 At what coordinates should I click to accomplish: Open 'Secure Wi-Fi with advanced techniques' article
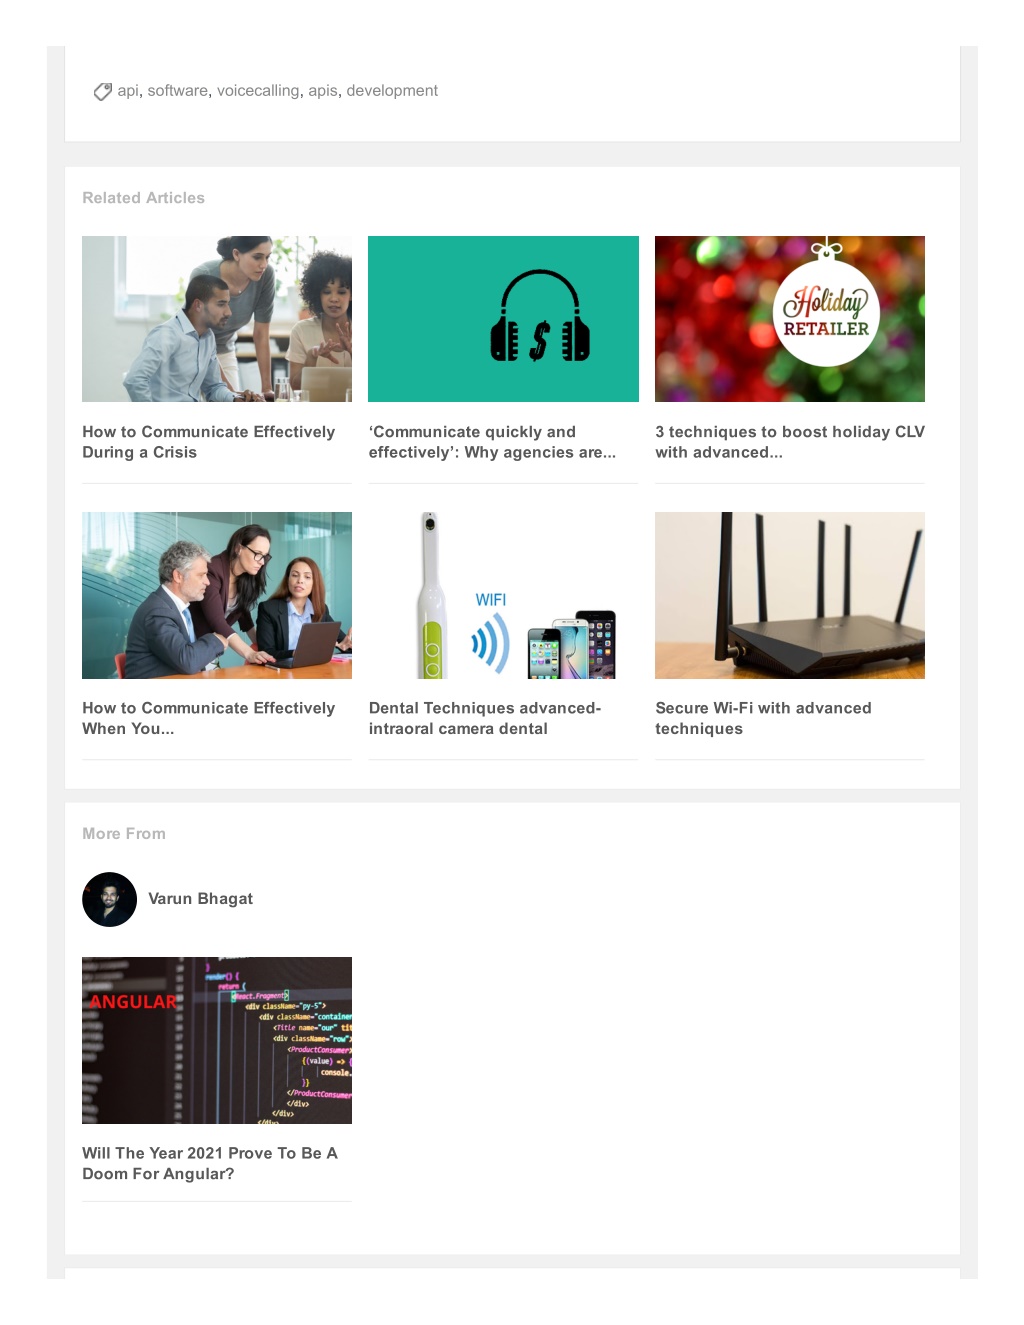pos(763,718)
